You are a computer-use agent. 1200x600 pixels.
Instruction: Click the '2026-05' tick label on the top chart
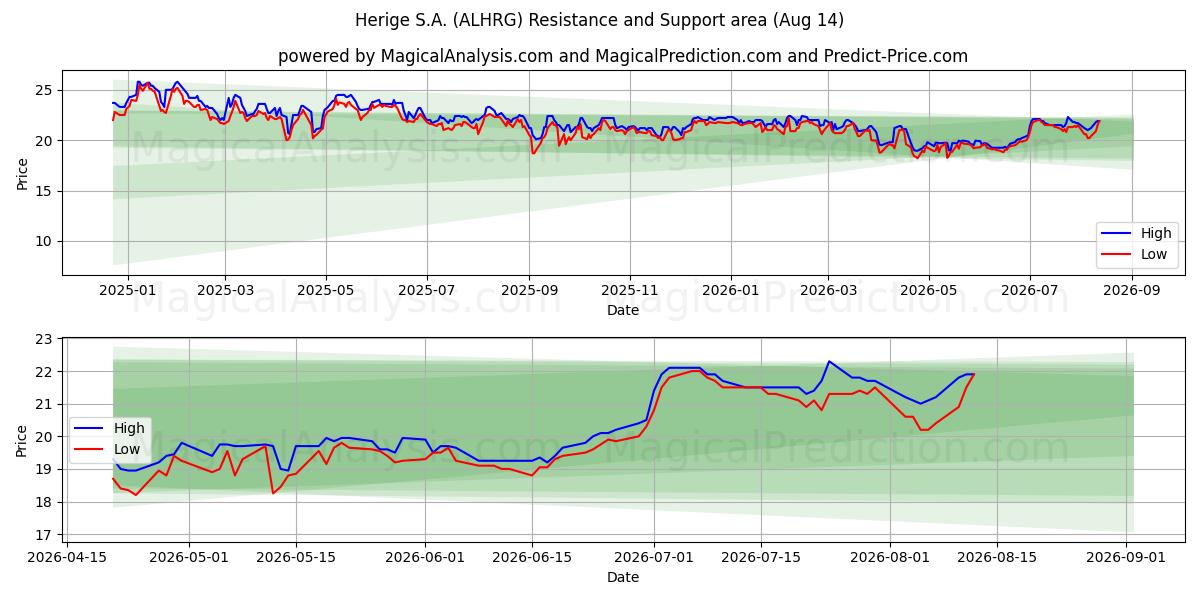pos(929,291)
